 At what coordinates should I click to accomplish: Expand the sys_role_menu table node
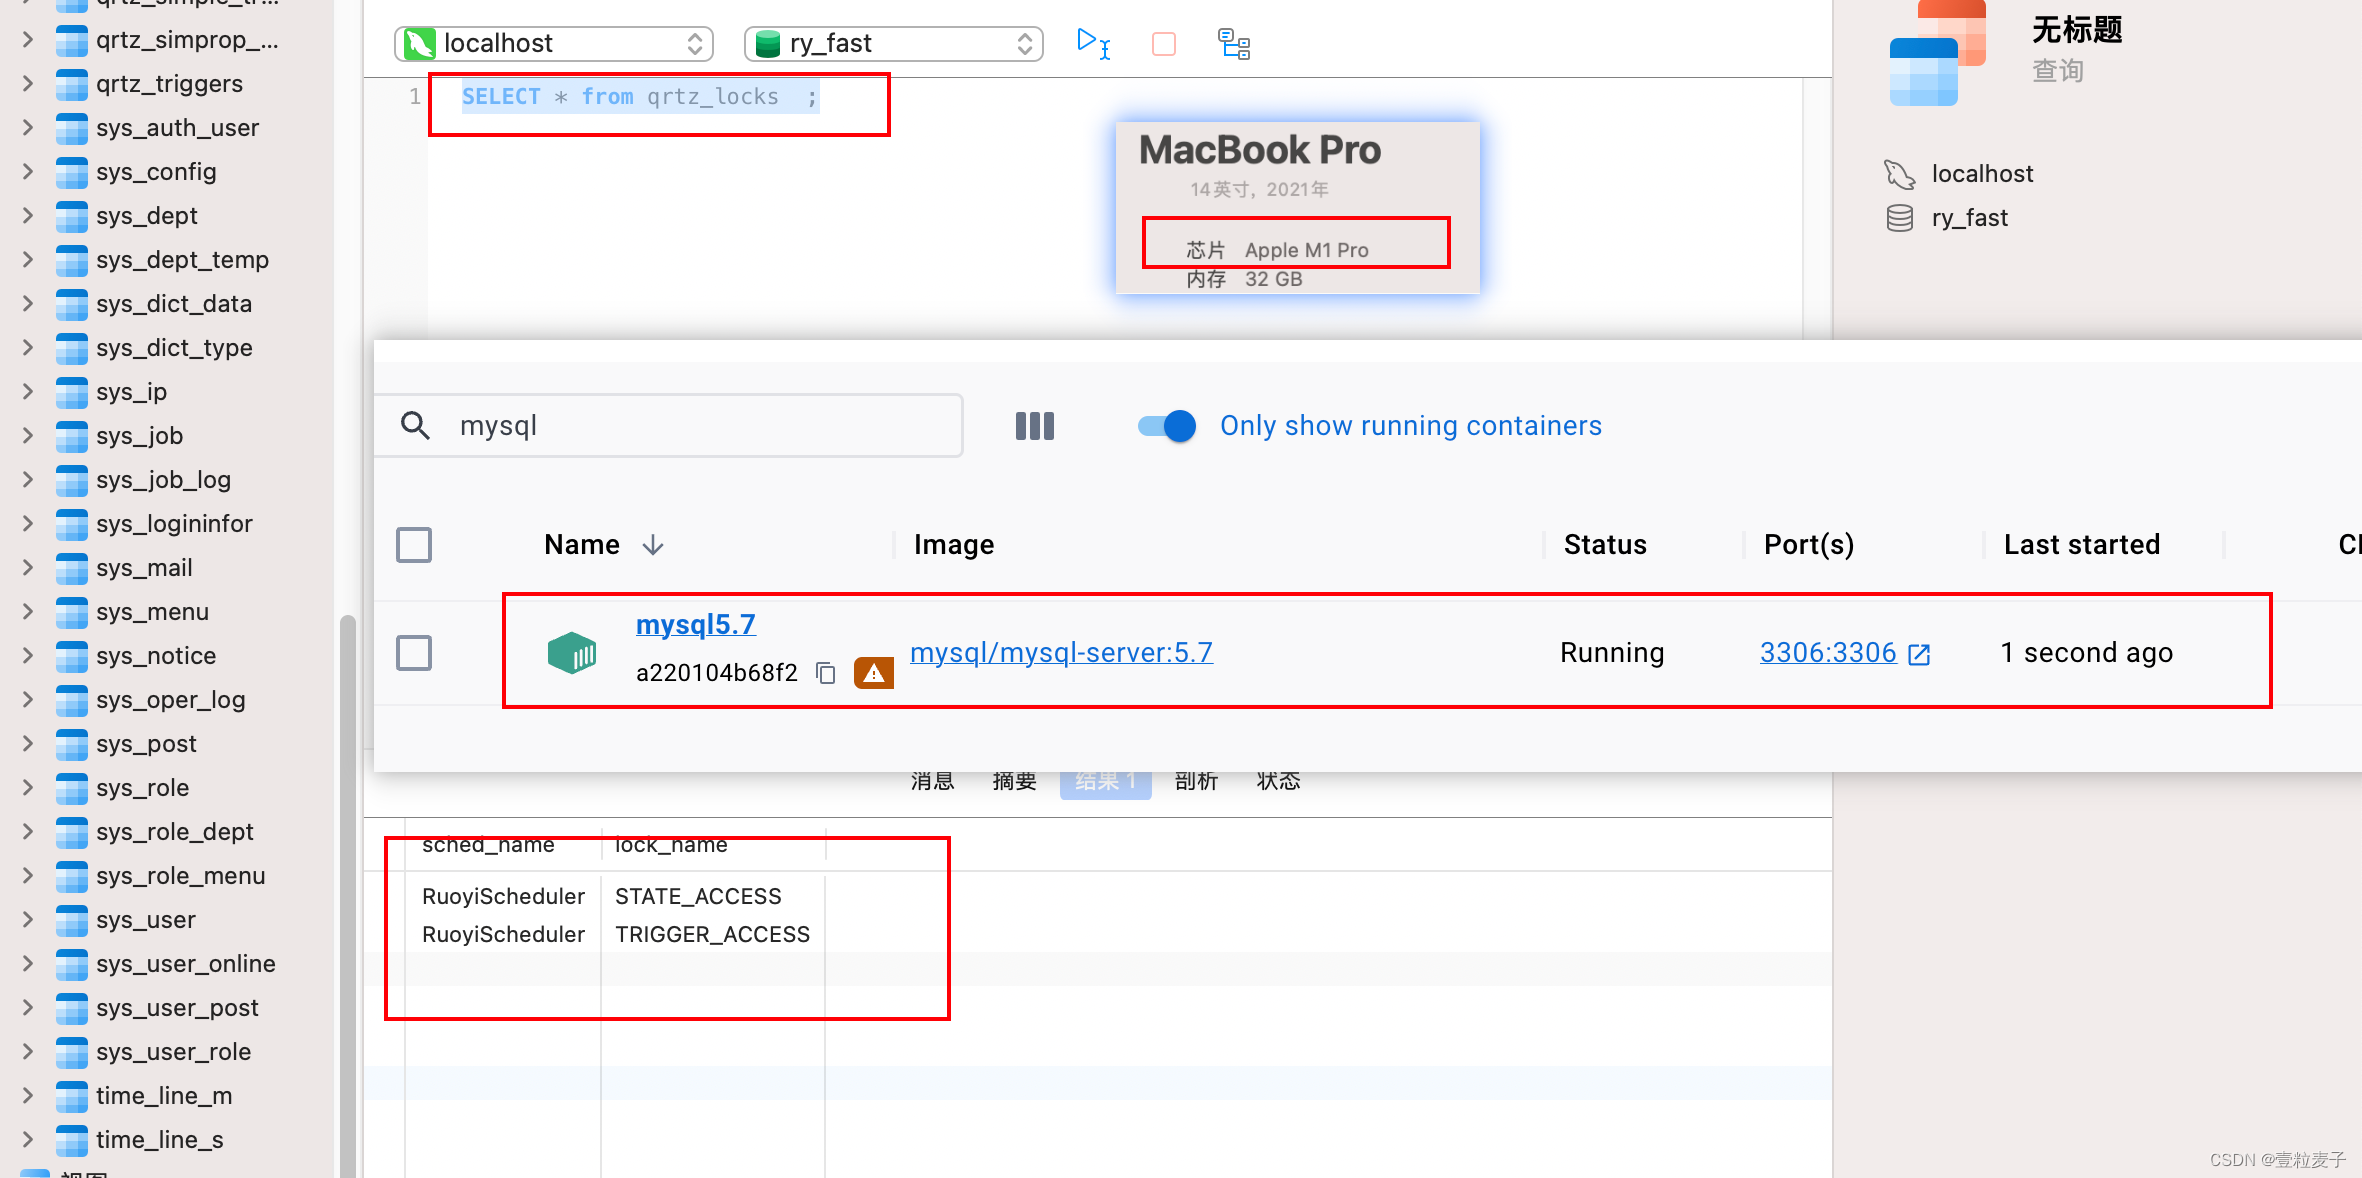[x=28, y=876]
